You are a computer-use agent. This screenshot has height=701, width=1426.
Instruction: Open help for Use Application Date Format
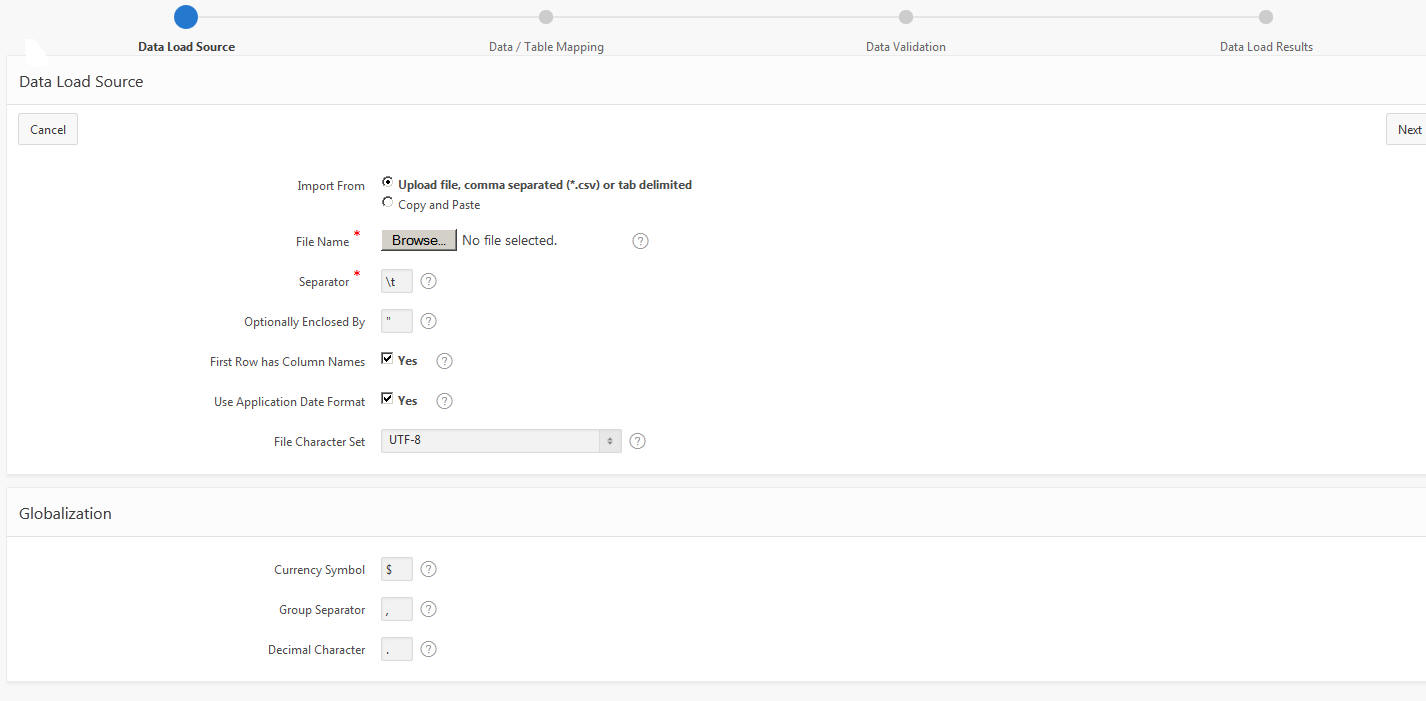(x=445, y=401)
